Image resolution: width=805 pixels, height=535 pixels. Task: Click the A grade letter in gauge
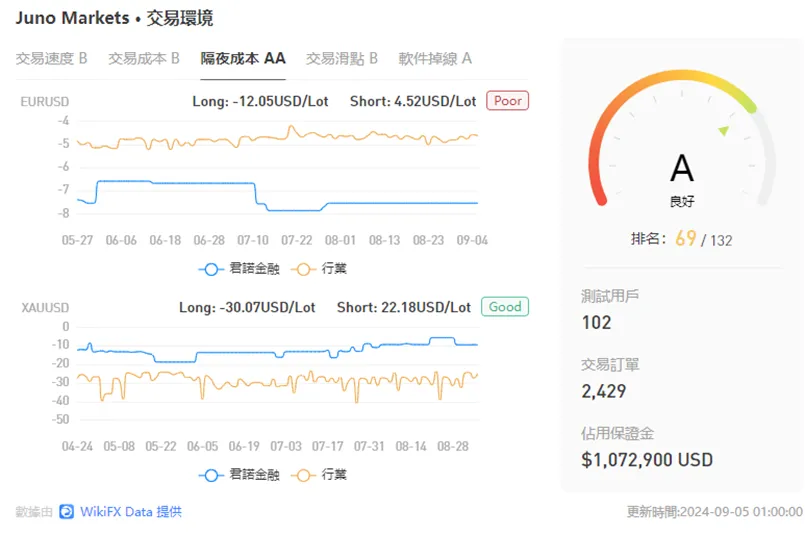click(682, 168)
